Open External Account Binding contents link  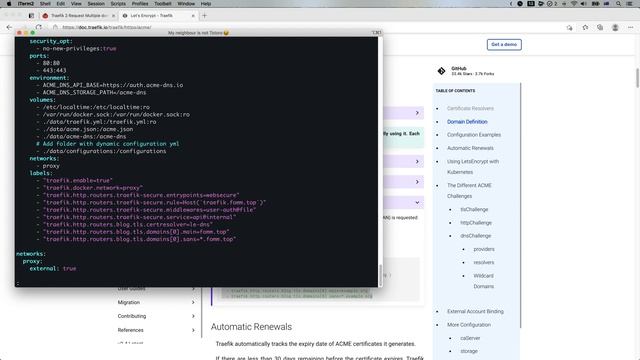[x=475, y=311]
